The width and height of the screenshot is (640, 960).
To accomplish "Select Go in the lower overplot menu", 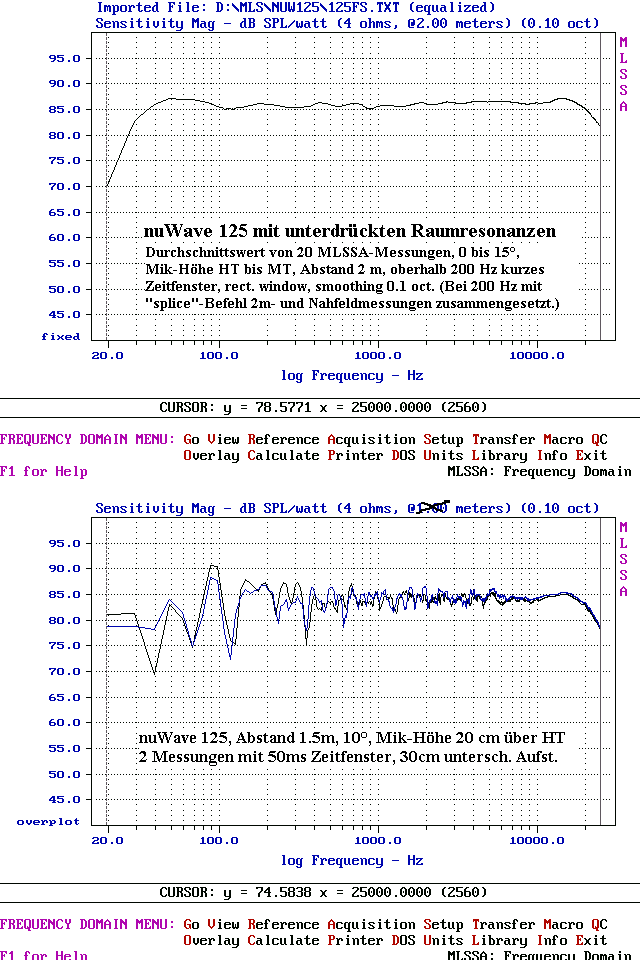I will tap(191, 924).
